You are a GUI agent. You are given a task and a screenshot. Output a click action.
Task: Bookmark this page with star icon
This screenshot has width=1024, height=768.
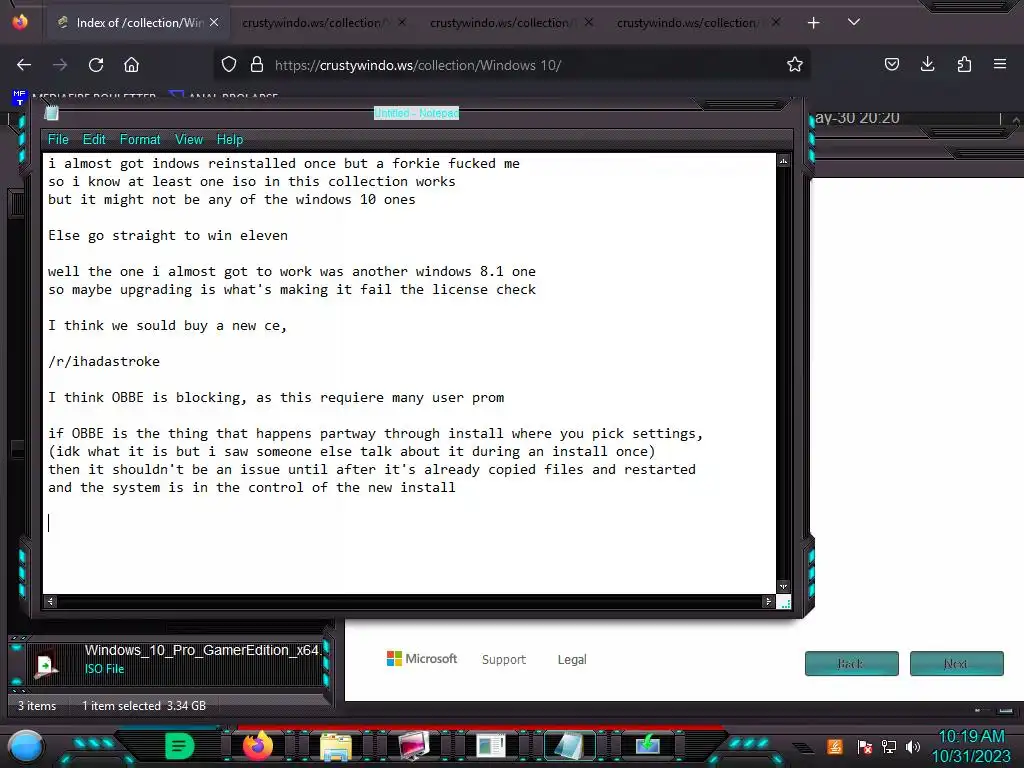(794, 65)
